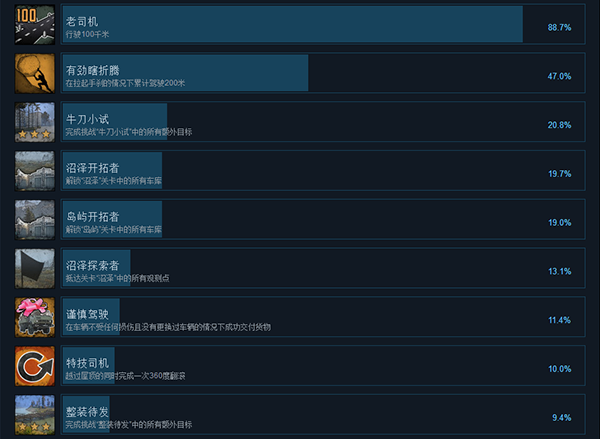This screenshot has height=439, width=600.
Task: Click the 老司机 achievement title
Action: coord(82,20)
